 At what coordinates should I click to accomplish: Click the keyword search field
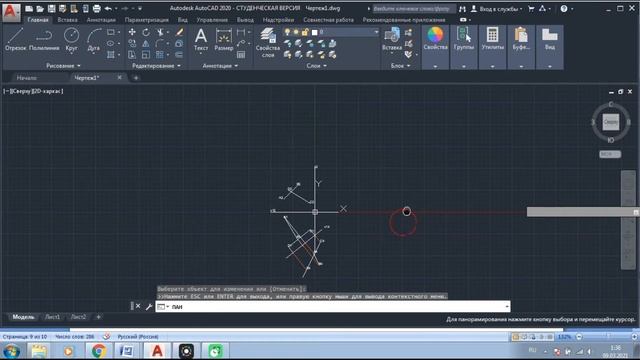(413, 9)
